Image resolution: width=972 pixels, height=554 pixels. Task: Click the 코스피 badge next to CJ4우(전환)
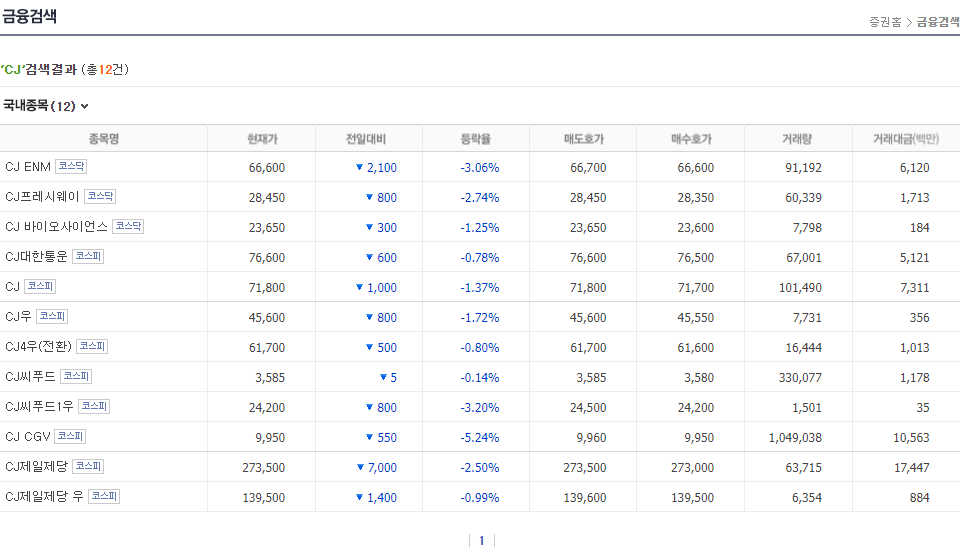[92, 346]
